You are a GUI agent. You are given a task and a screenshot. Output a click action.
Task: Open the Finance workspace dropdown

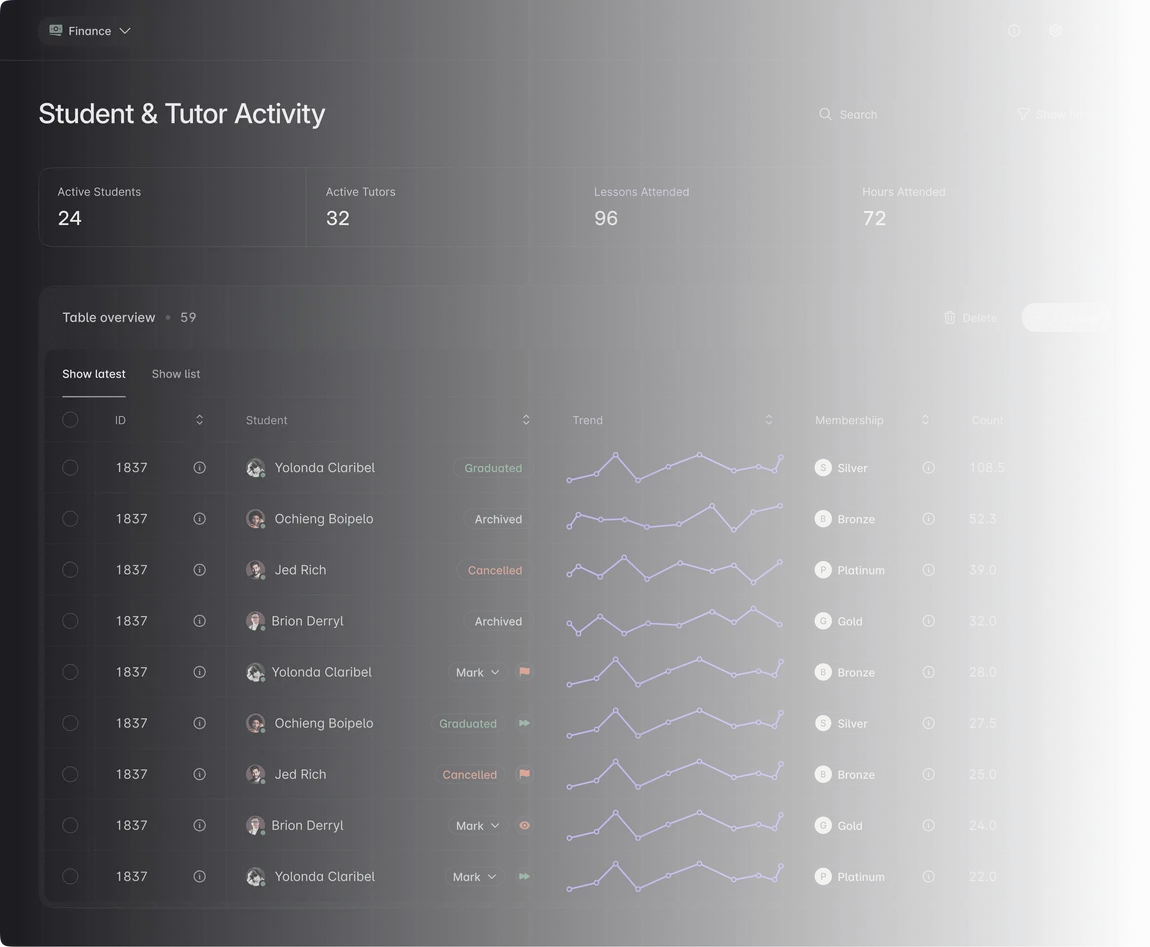[x=89, y=31]
